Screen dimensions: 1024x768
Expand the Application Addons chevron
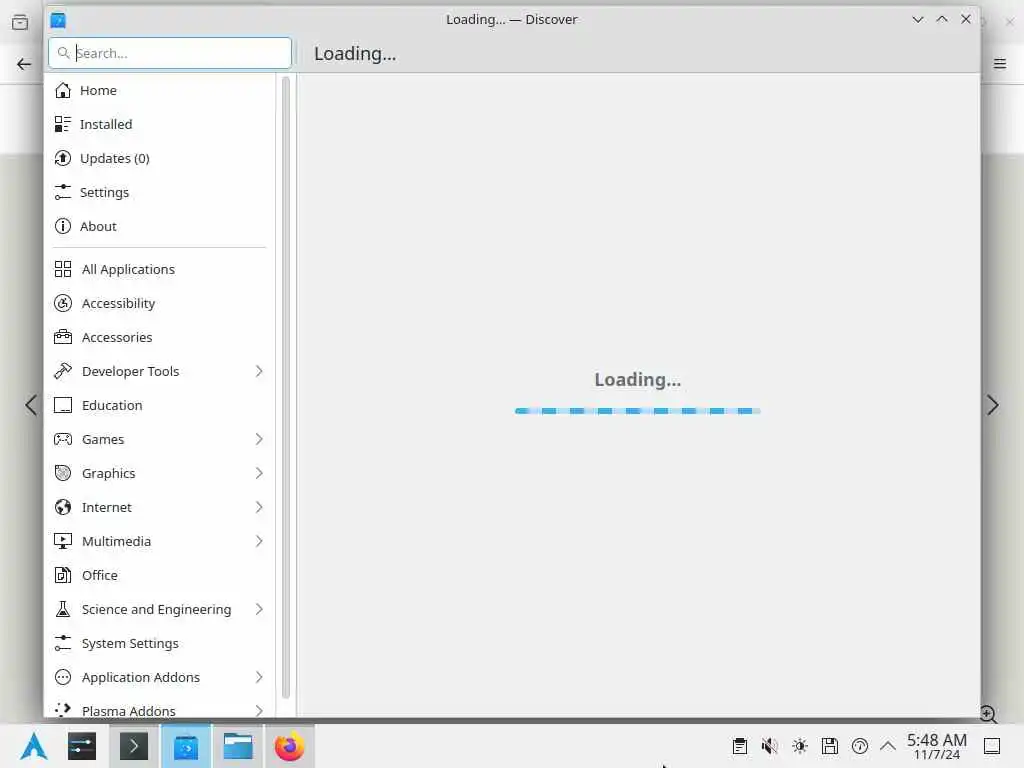coord(259,677)
